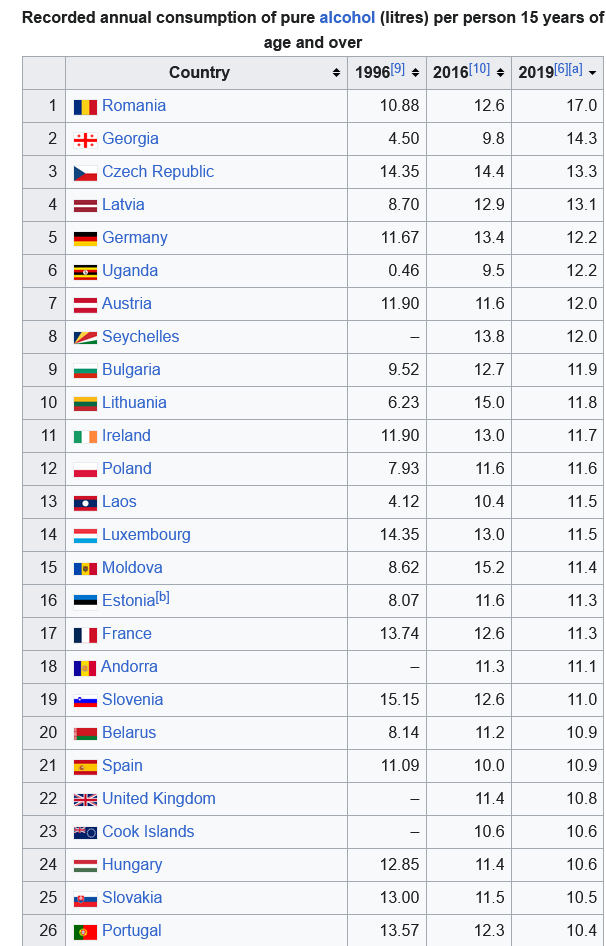Open the Czech Republic article link
The height and width of the screenshot is (946, 606).
pyautogui.click(x=158, y=171)
